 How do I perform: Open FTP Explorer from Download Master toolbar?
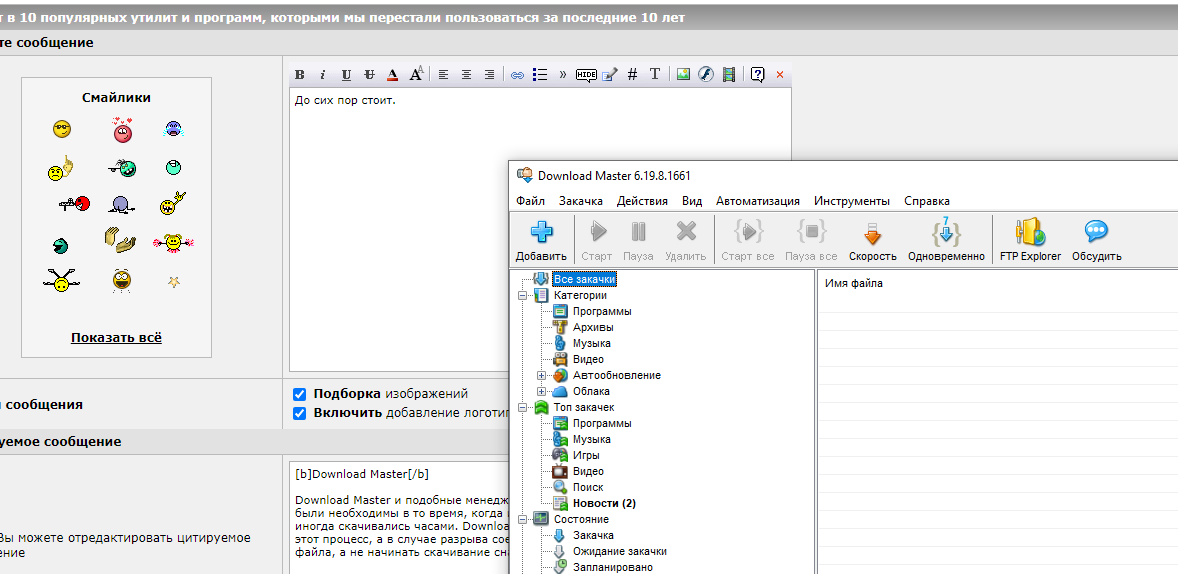click(x=1031, y=240)
